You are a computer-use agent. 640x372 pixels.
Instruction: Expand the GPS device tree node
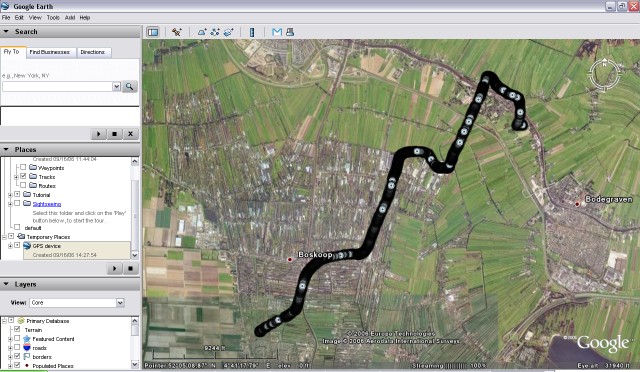[x=10, y=246]
